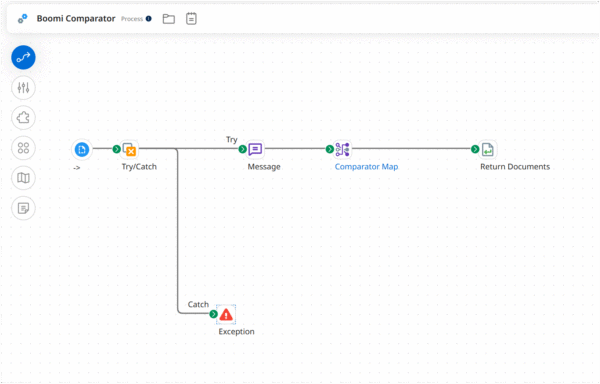The height and width of the screenshot is (384, 600).
Task: Select the red Exception shape icon
Action: coord(226,314)
